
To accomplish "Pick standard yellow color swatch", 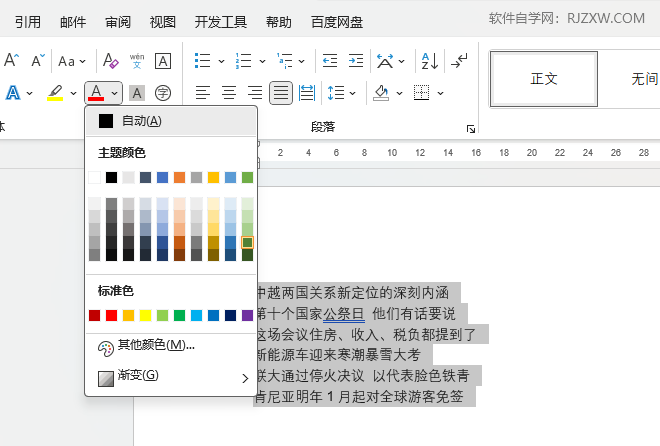I will tap(145, 315).
